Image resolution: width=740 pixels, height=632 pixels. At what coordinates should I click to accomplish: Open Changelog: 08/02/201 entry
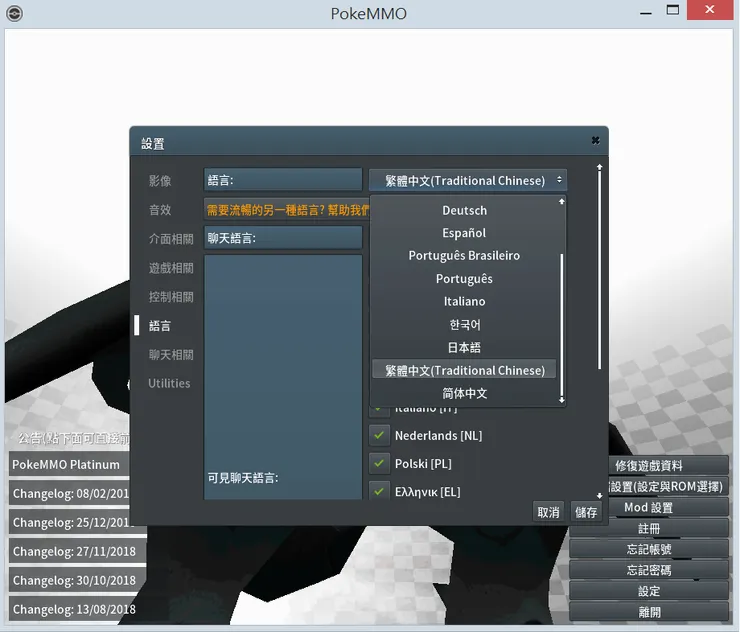click(x=69, y=494)
